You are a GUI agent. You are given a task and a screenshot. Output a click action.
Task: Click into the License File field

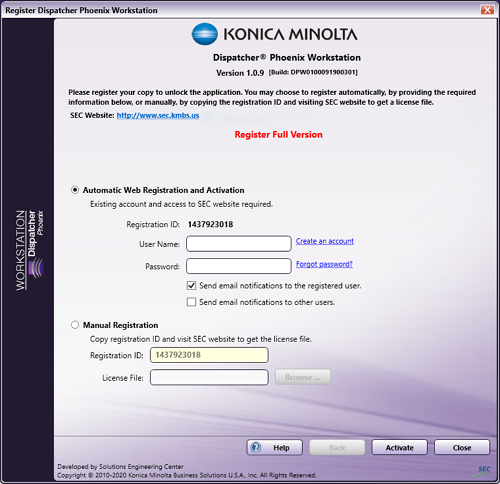tap(209, 377)
